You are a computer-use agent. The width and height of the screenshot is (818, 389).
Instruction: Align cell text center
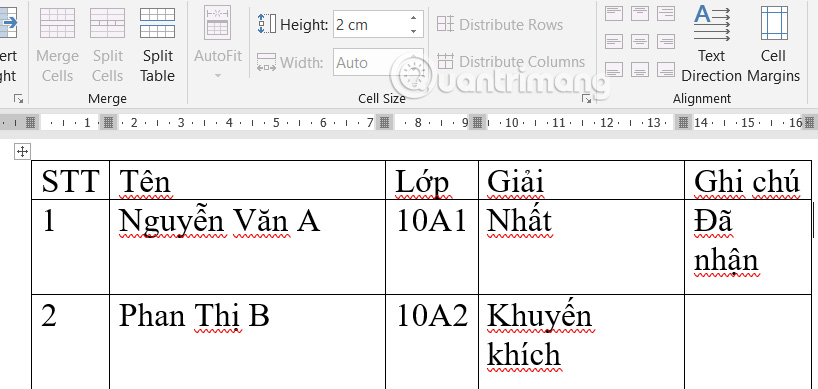(x=640, y=41)
